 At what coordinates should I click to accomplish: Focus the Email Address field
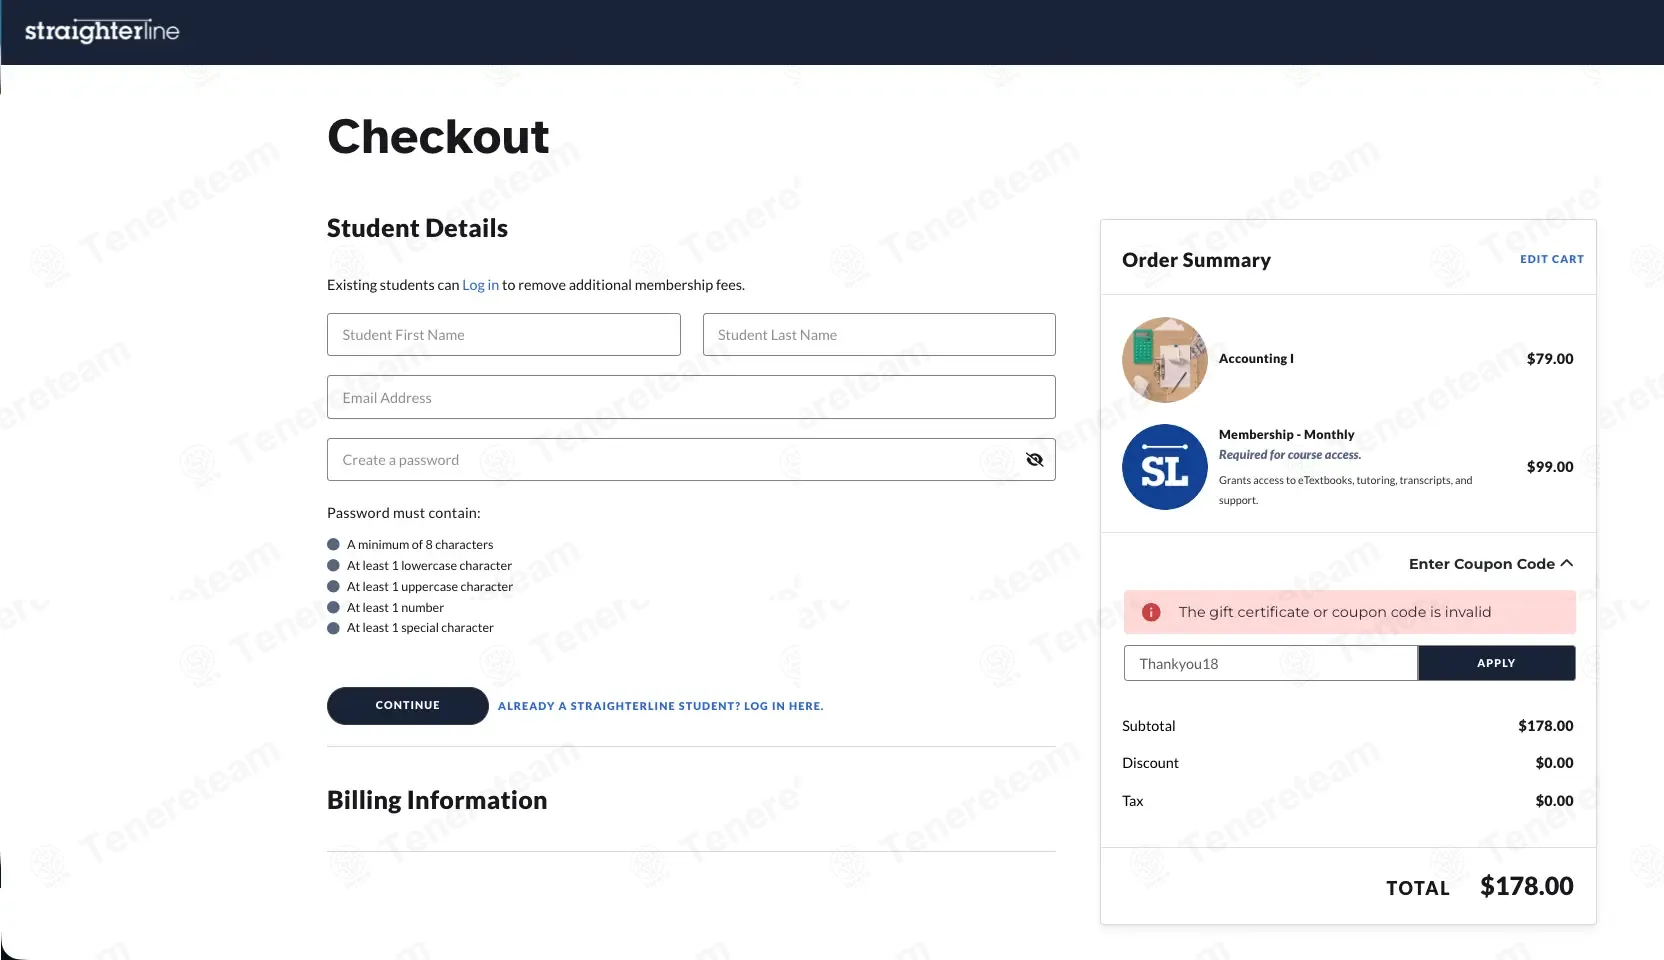691,397
